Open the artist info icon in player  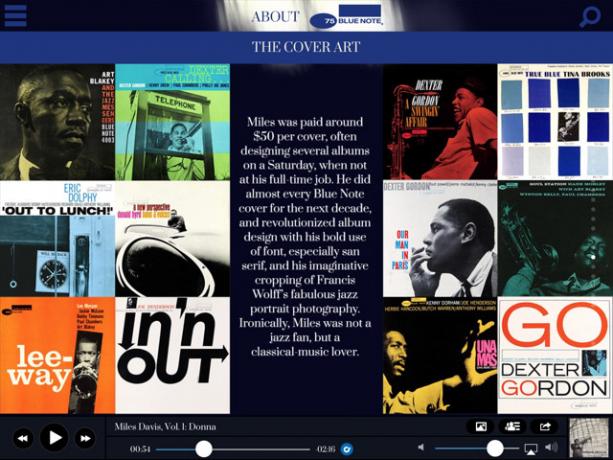pos(512,427)
